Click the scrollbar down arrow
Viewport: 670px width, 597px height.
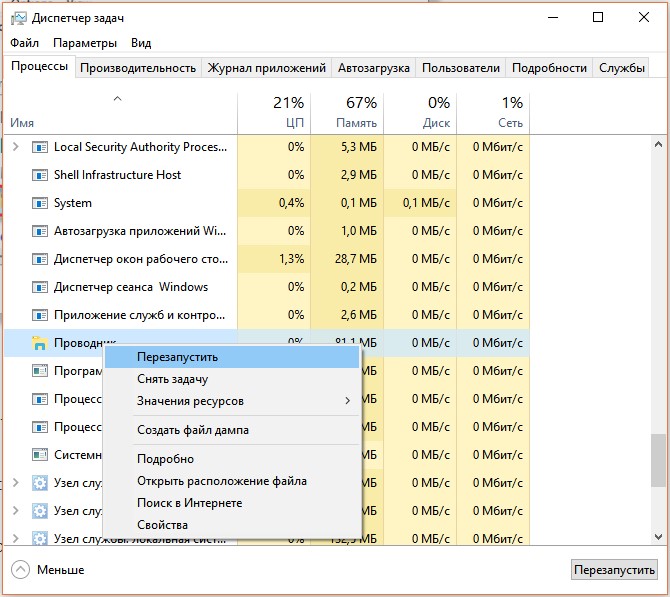pyautogui.click(x=658, y=536)
